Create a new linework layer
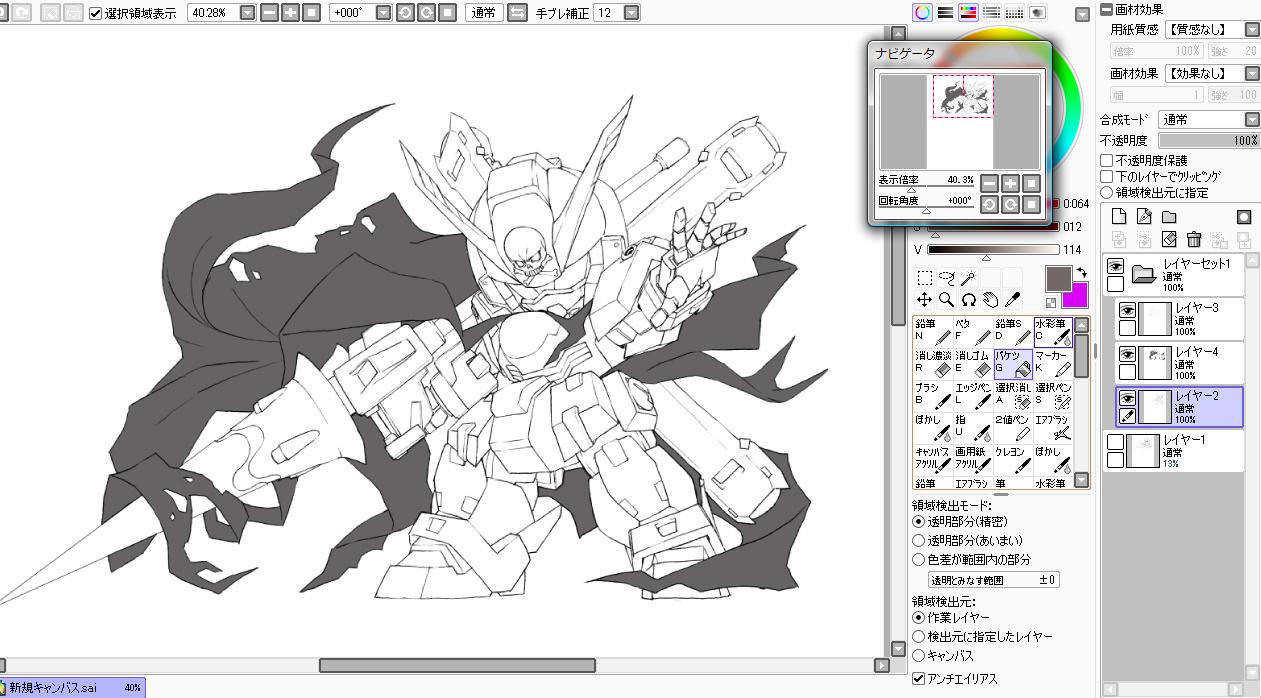Viewport: 1261px width, 698px height. (1144, 217)
